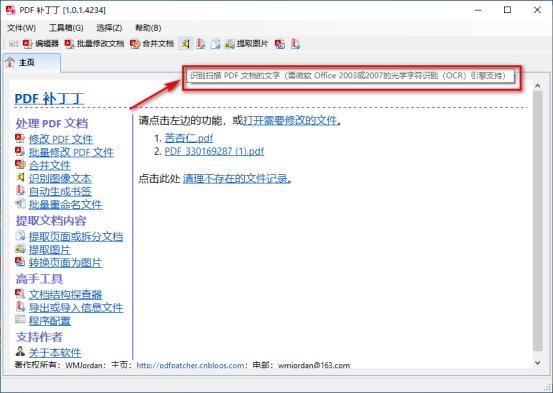
Task: Click 批量修改文档 in the toolbar
Action: click(x=95, y=44)
